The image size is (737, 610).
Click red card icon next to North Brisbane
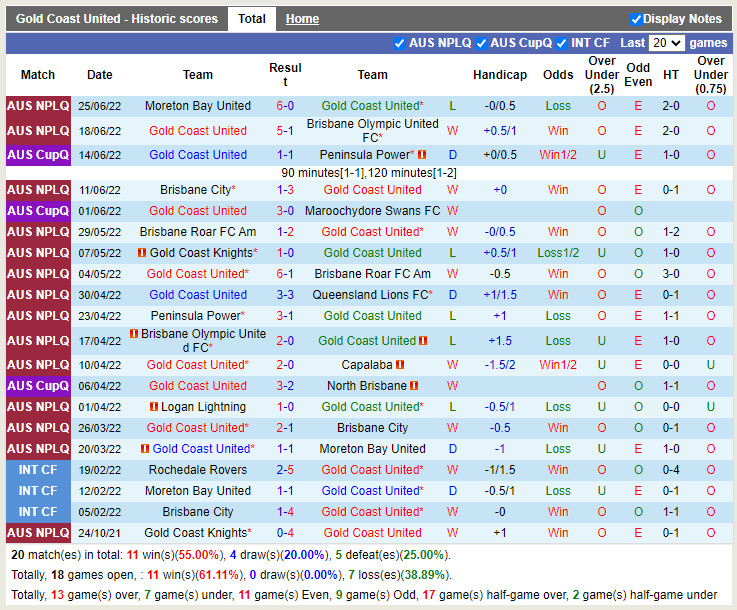click(x=413, y=386)
